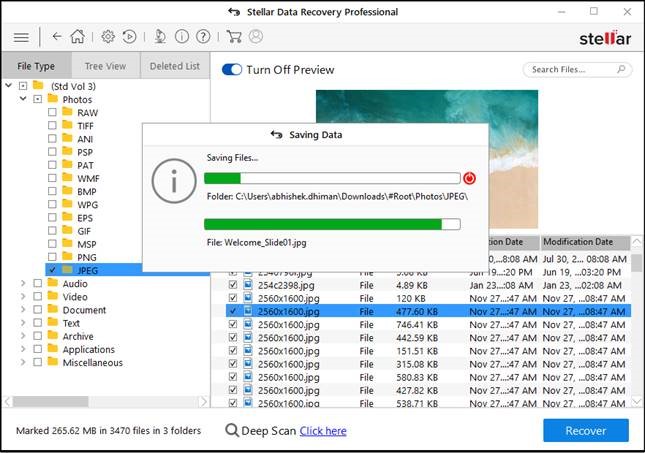Uncheck the 254c2398.jpg file checkbox
Screen dimensions: 645x453
pyautogui.click(x=233, y=285)
